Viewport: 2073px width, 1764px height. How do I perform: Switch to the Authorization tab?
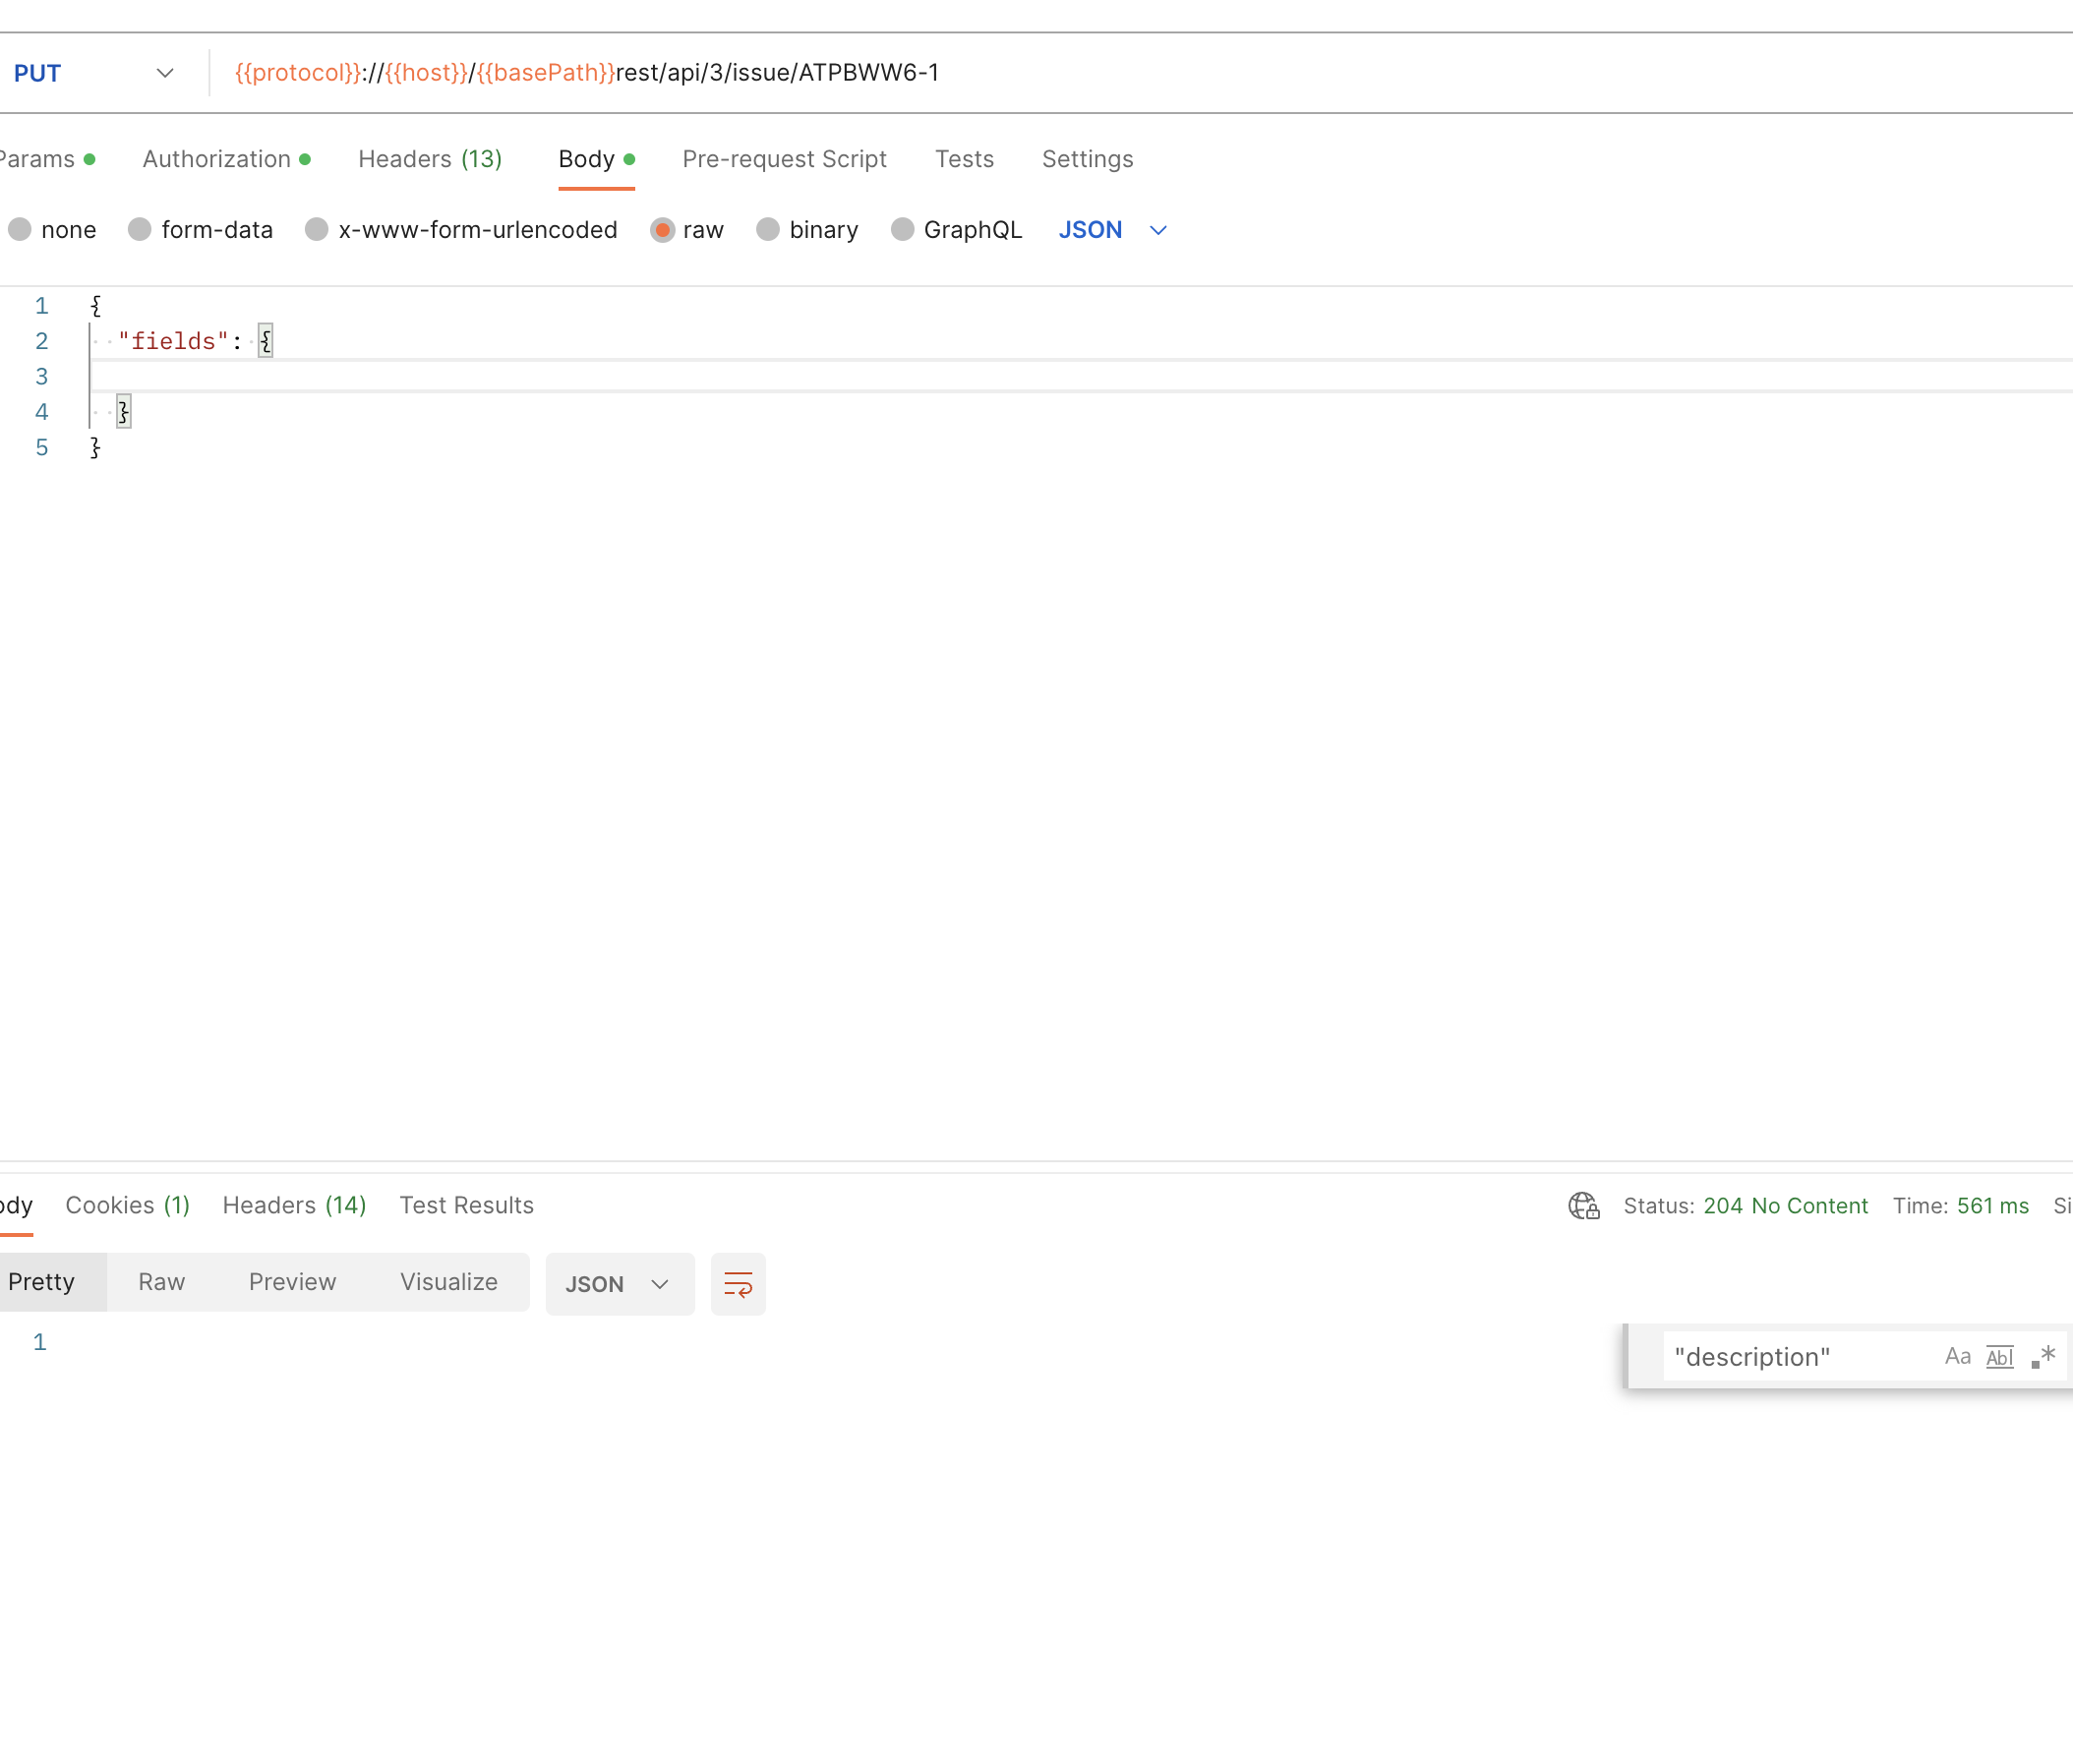tap(227, 159)
